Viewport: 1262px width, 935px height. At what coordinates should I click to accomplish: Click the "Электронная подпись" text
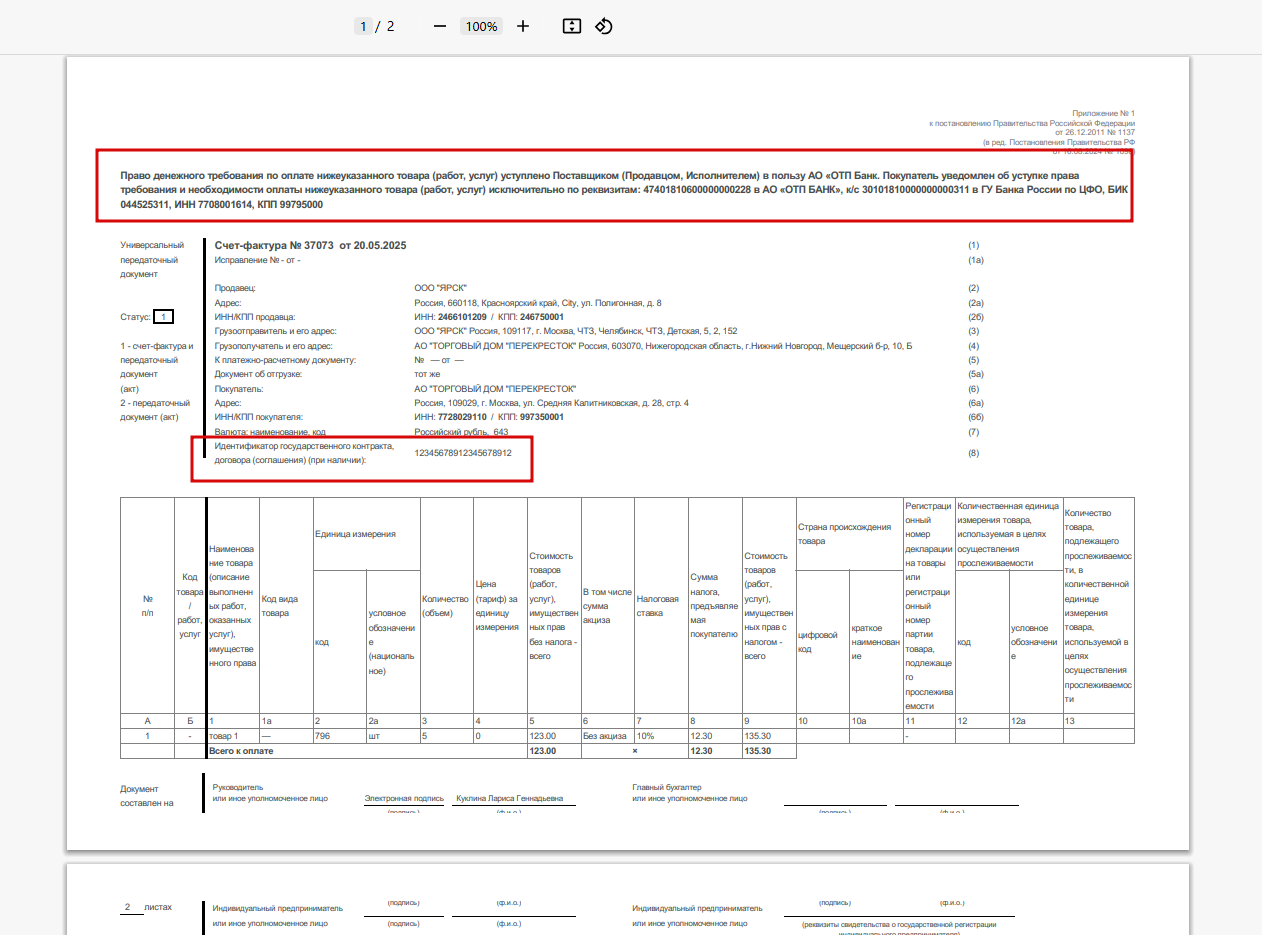[404, 799]
